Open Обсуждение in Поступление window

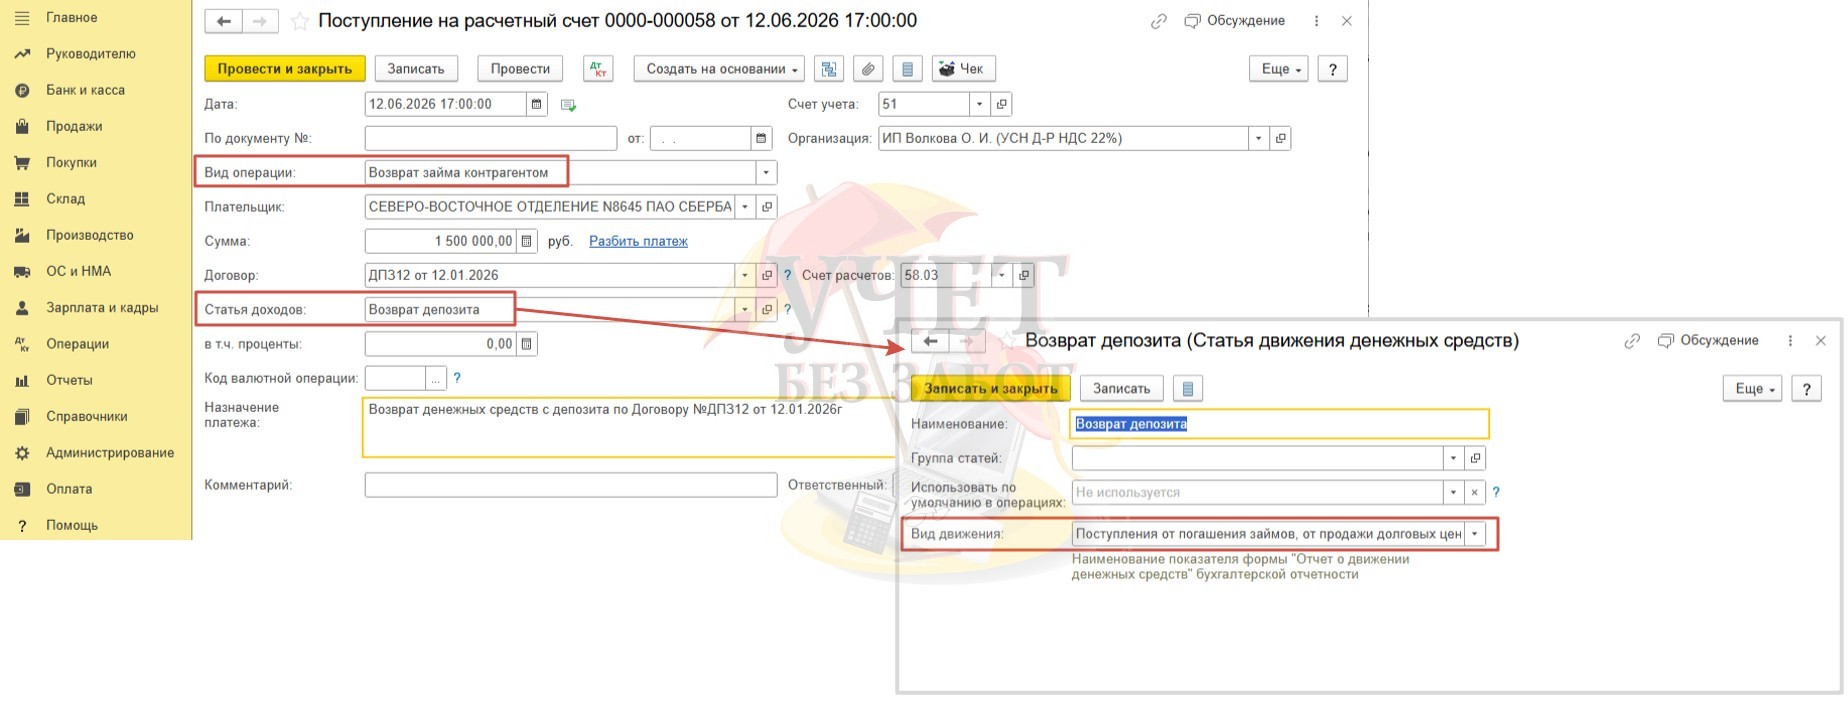point(1234,21)
